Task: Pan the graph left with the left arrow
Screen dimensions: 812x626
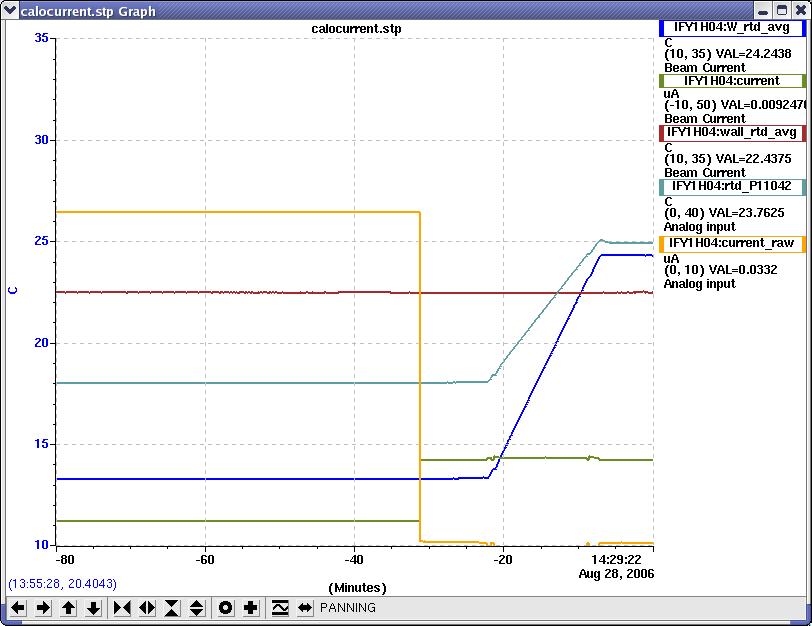Action: 18,607
